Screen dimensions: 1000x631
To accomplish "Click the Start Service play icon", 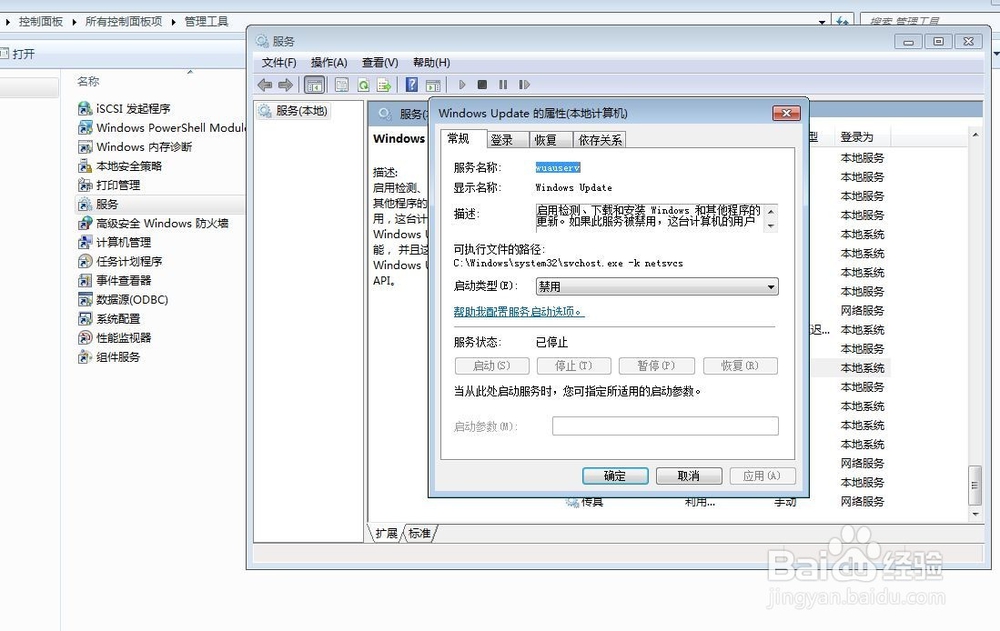I will pos(462,84).
